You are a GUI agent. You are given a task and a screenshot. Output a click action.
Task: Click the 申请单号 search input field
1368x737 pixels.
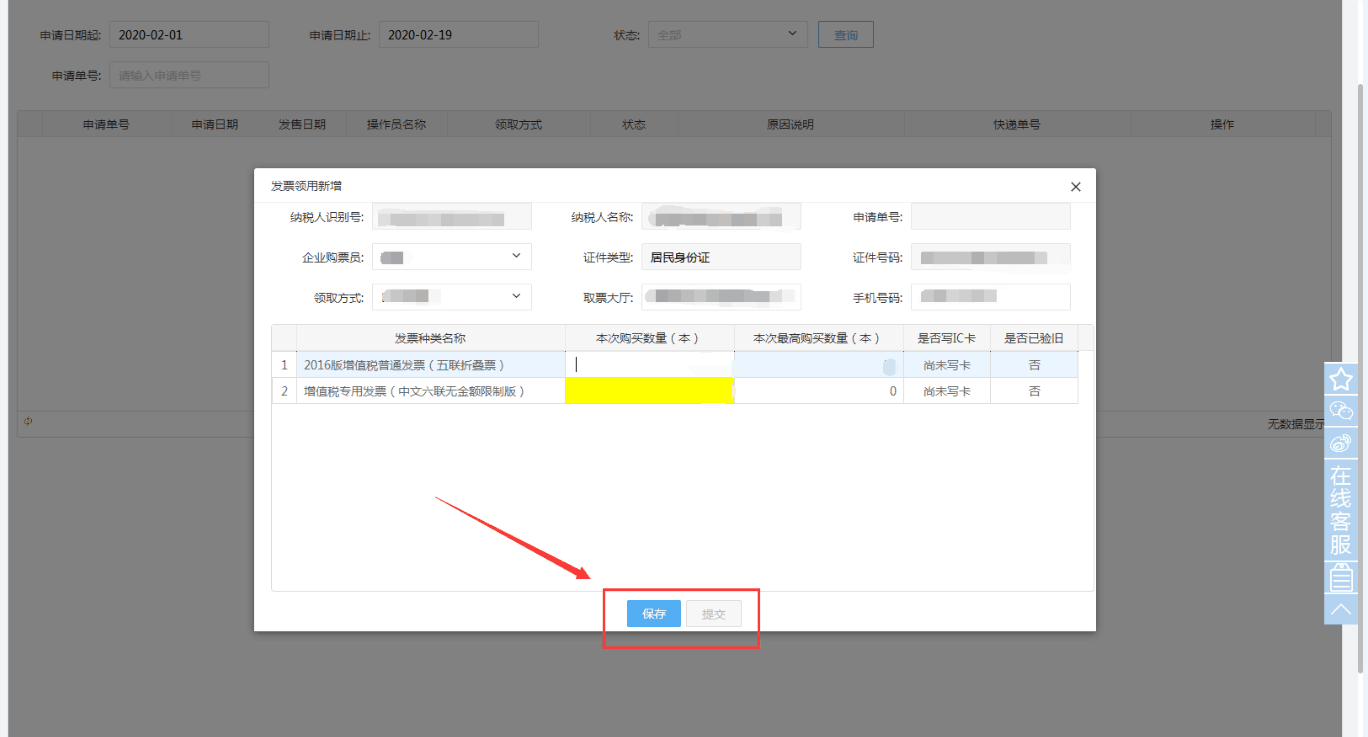(189, 75)
